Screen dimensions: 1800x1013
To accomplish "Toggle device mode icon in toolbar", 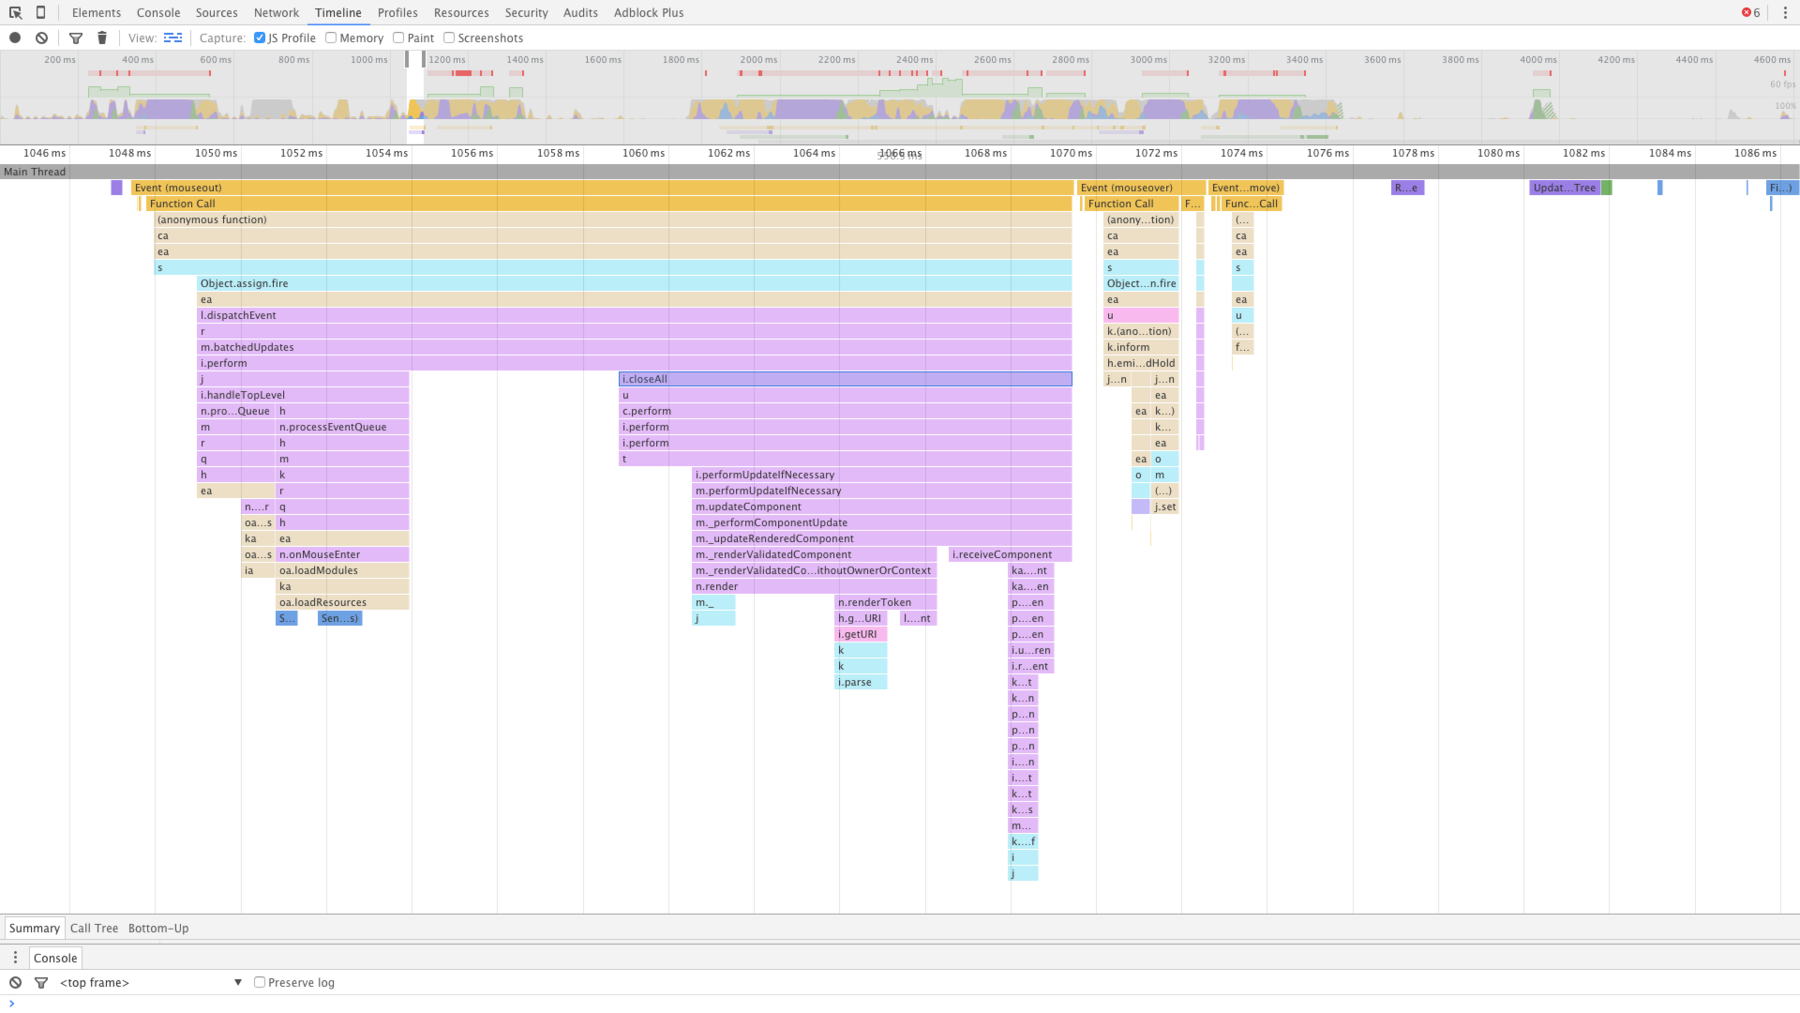I will (x=41, y=12).
